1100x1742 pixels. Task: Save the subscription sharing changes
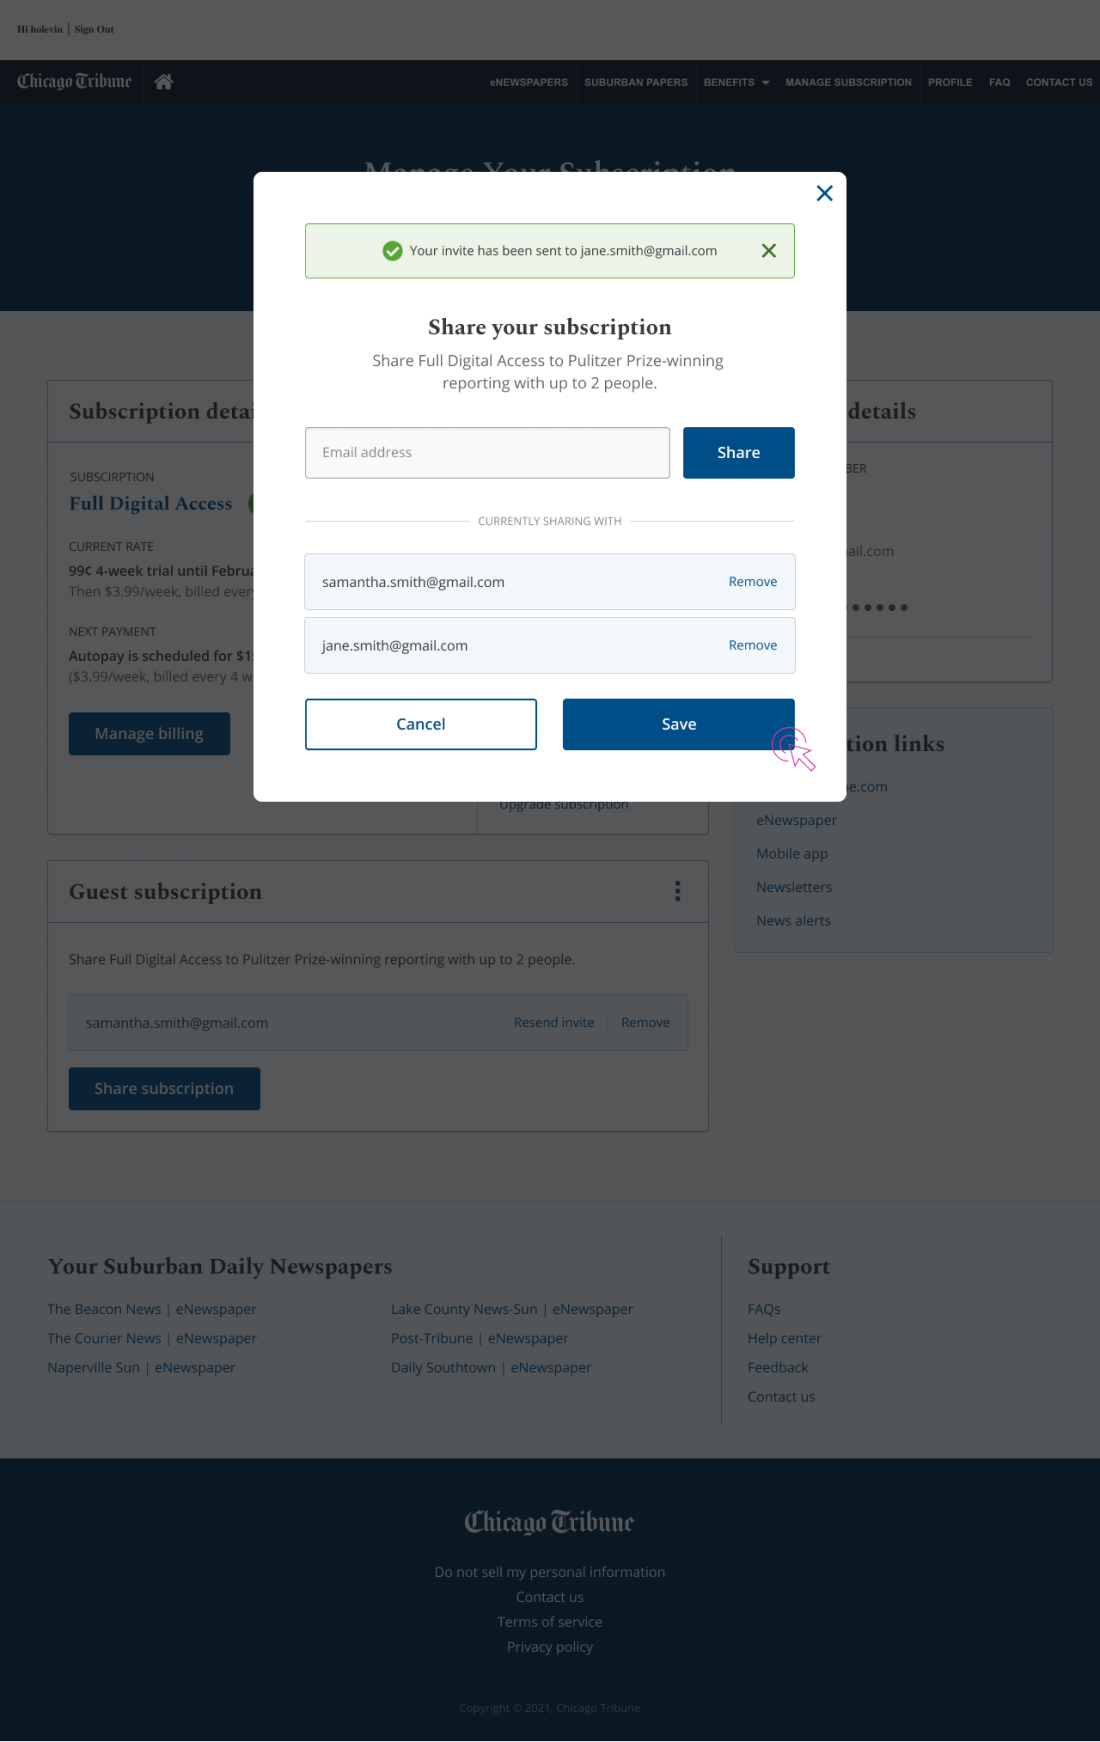click(678, 724)
